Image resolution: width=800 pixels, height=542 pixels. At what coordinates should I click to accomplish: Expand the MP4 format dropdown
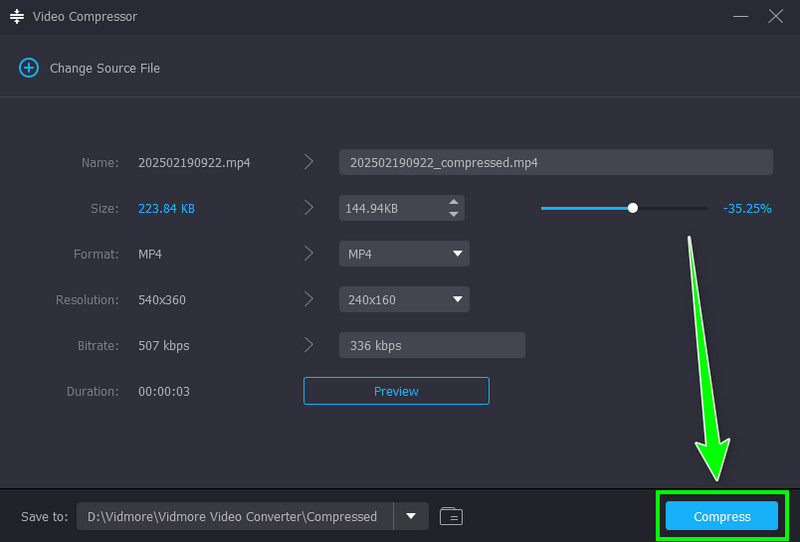click(x=457, y=254)
